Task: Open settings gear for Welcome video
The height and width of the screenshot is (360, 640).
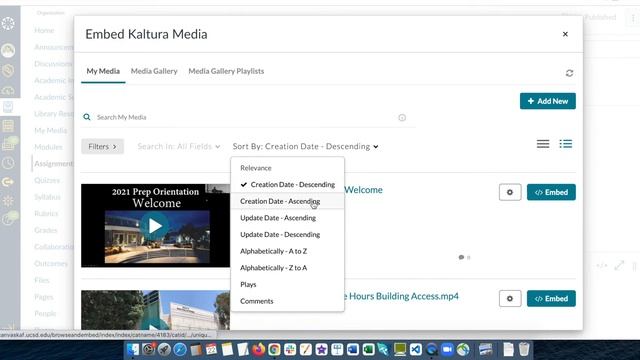Action: [510, 192]
